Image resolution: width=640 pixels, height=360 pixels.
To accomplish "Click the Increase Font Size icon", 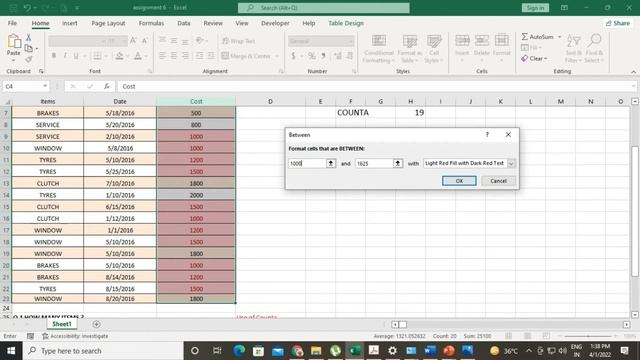I will [x=133, y=40].
